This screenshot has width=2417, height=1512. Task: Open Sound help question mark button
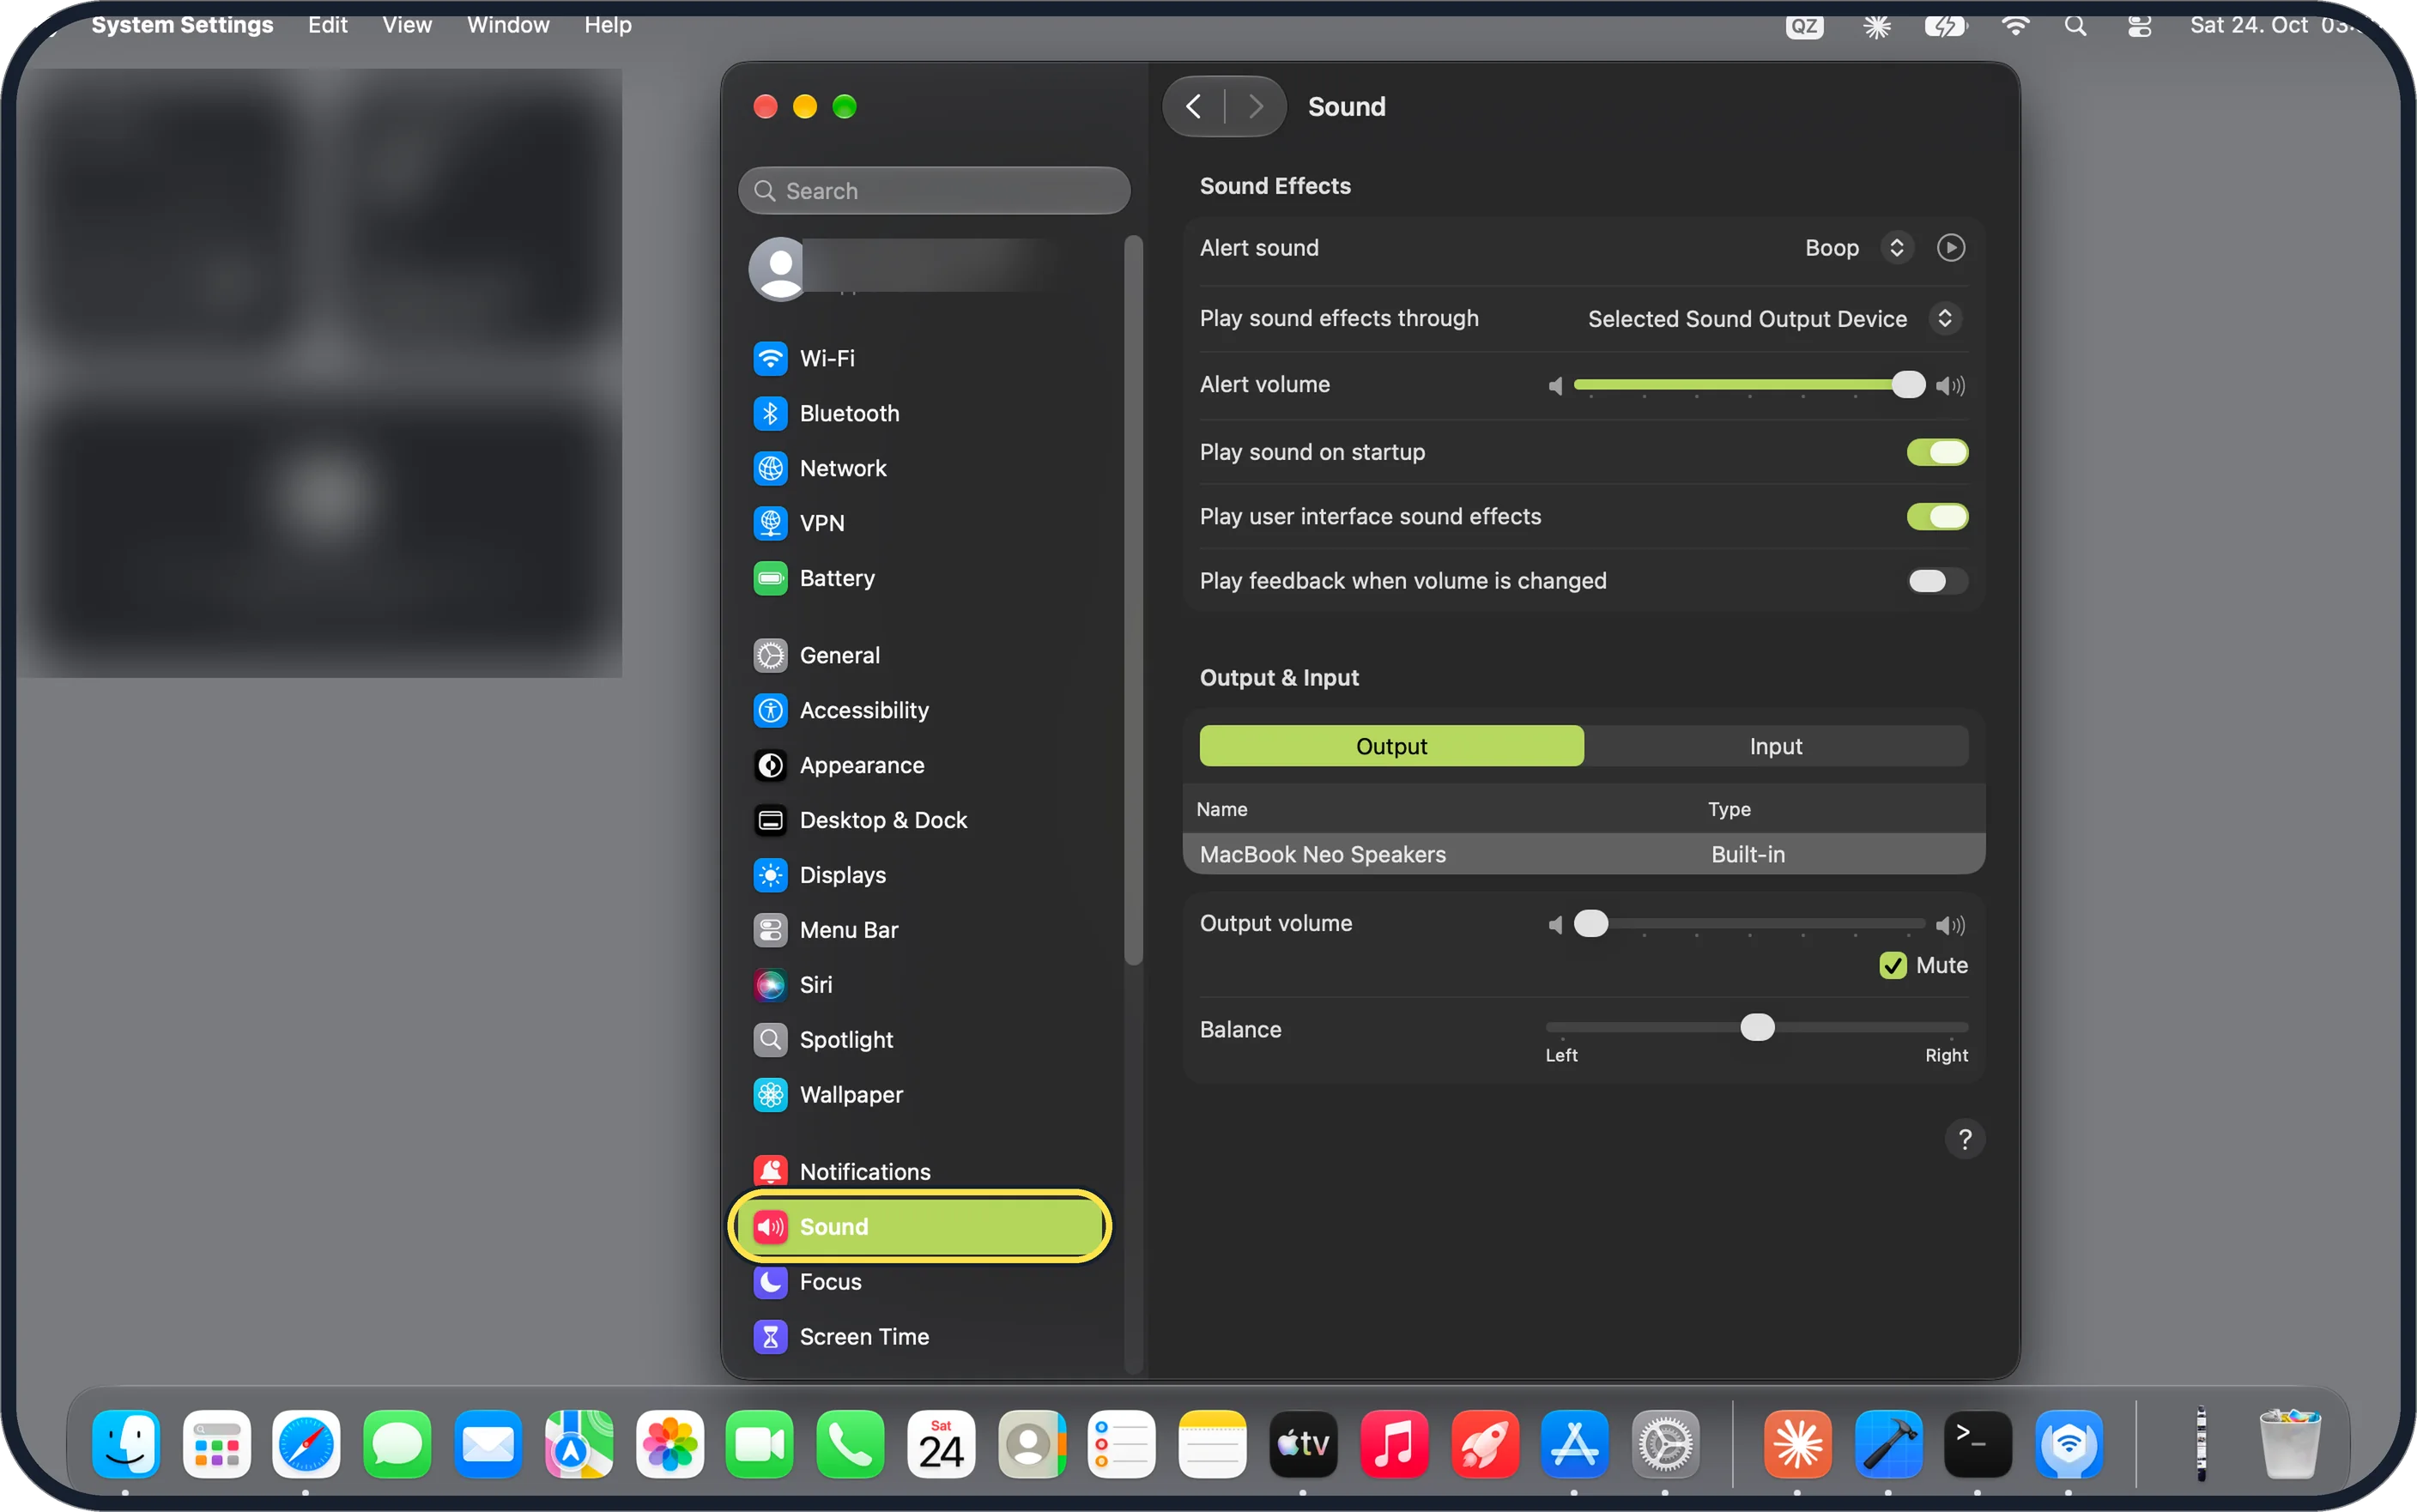1965,1139
